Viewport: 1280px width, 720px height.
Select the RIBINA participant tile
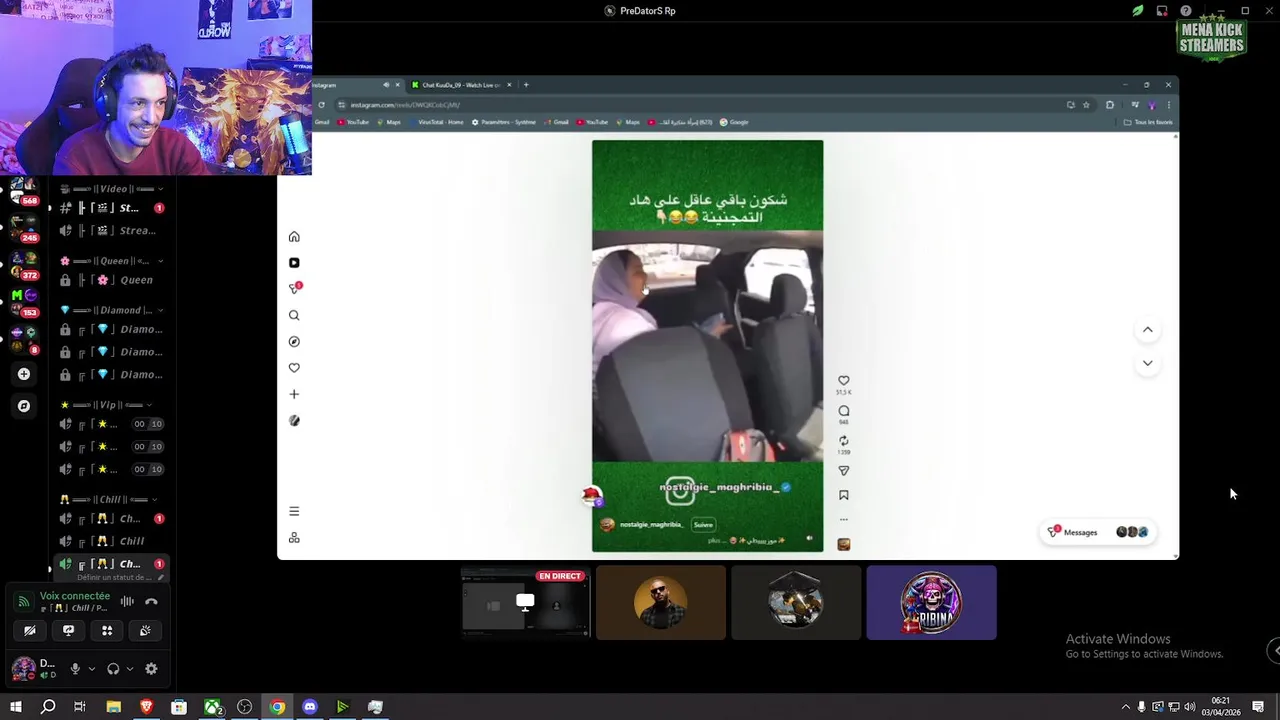pyautogui.click(x=931, y=602)
